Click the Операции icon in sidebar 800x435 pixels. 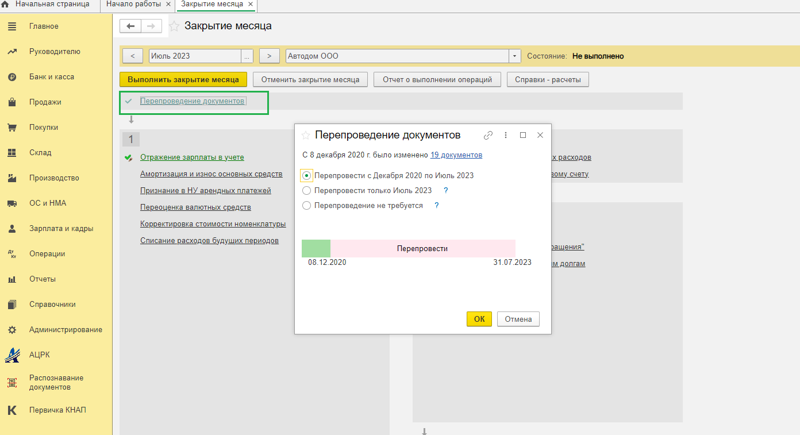point(12,253)
